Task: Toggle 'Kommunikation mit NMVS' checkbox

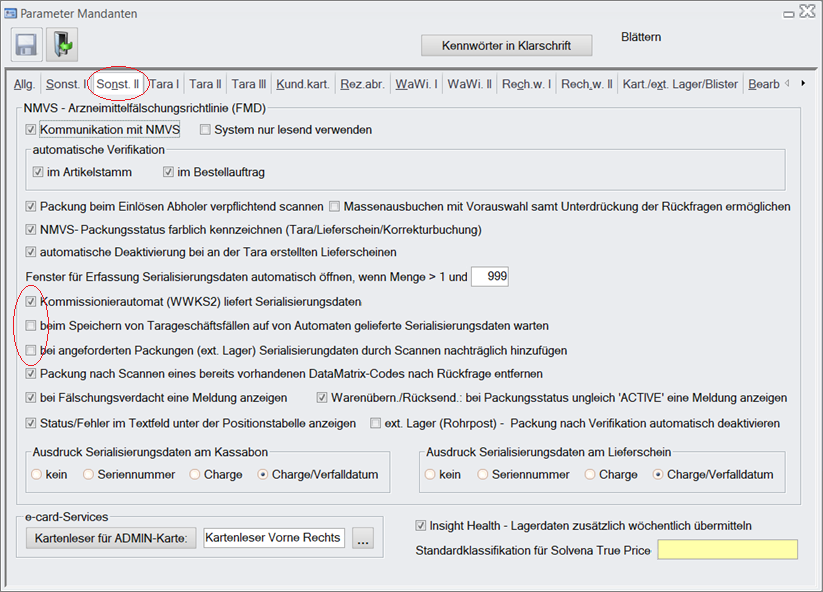Action: [31, 130]
